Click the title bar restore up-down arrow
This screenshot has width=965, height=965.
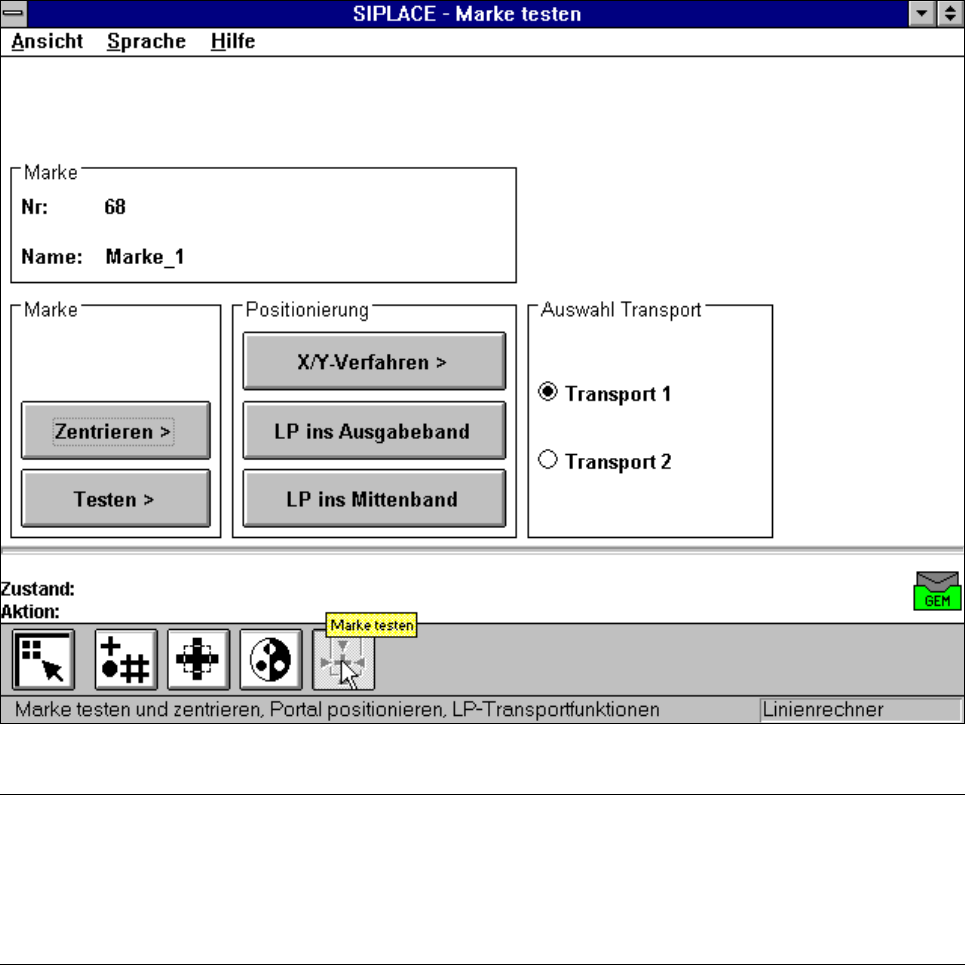(951, 13)
